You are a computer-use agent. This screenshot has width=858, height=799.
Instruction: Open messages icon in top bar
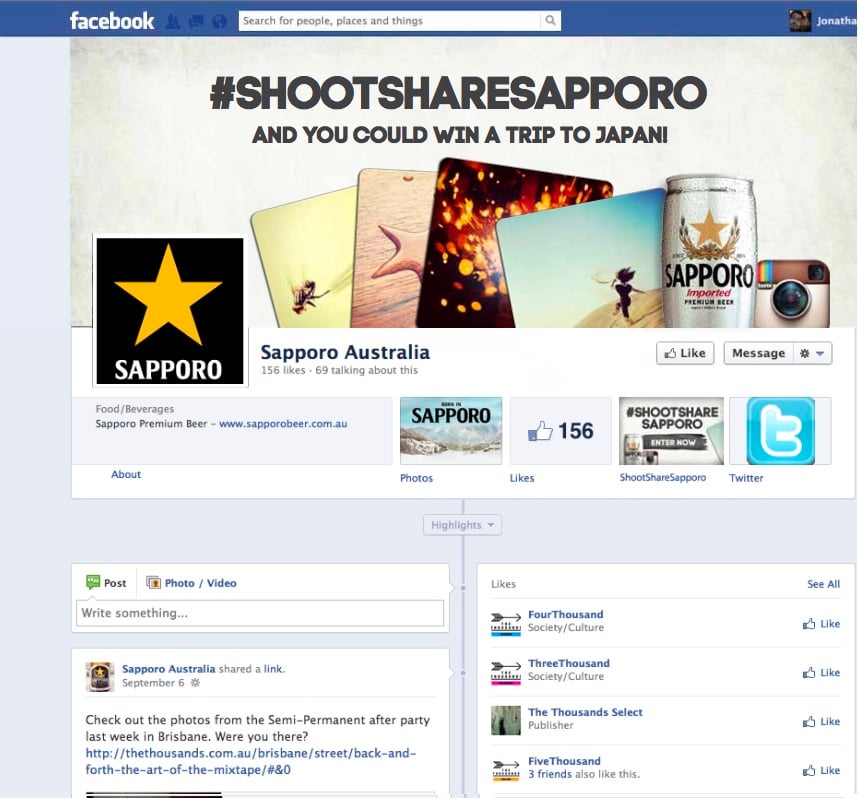pos(195,21)
